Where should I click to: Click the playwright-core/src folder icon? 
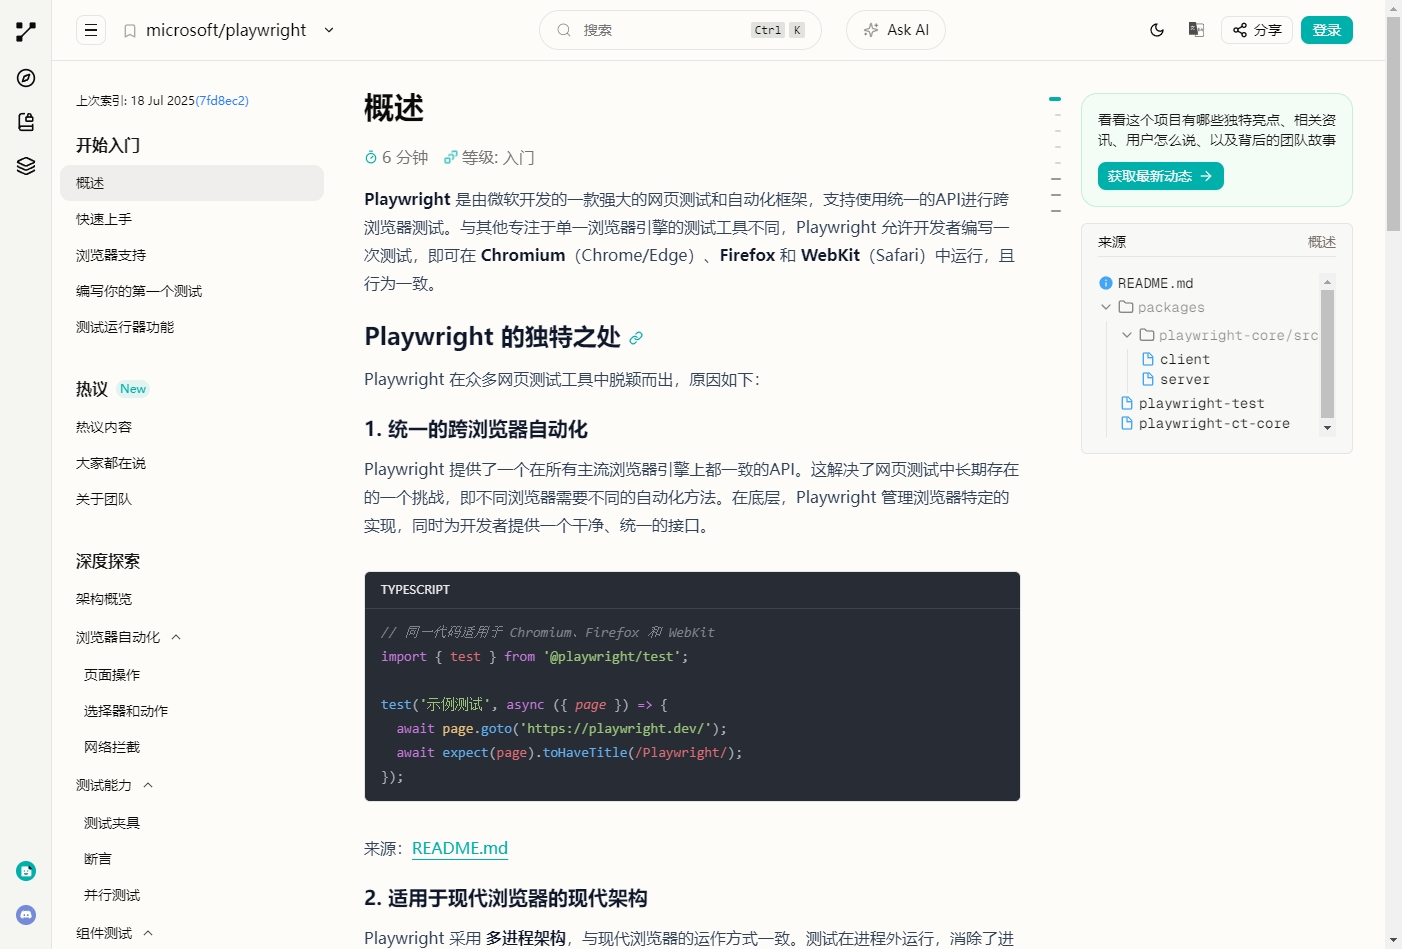click(x=1147, y=335)
